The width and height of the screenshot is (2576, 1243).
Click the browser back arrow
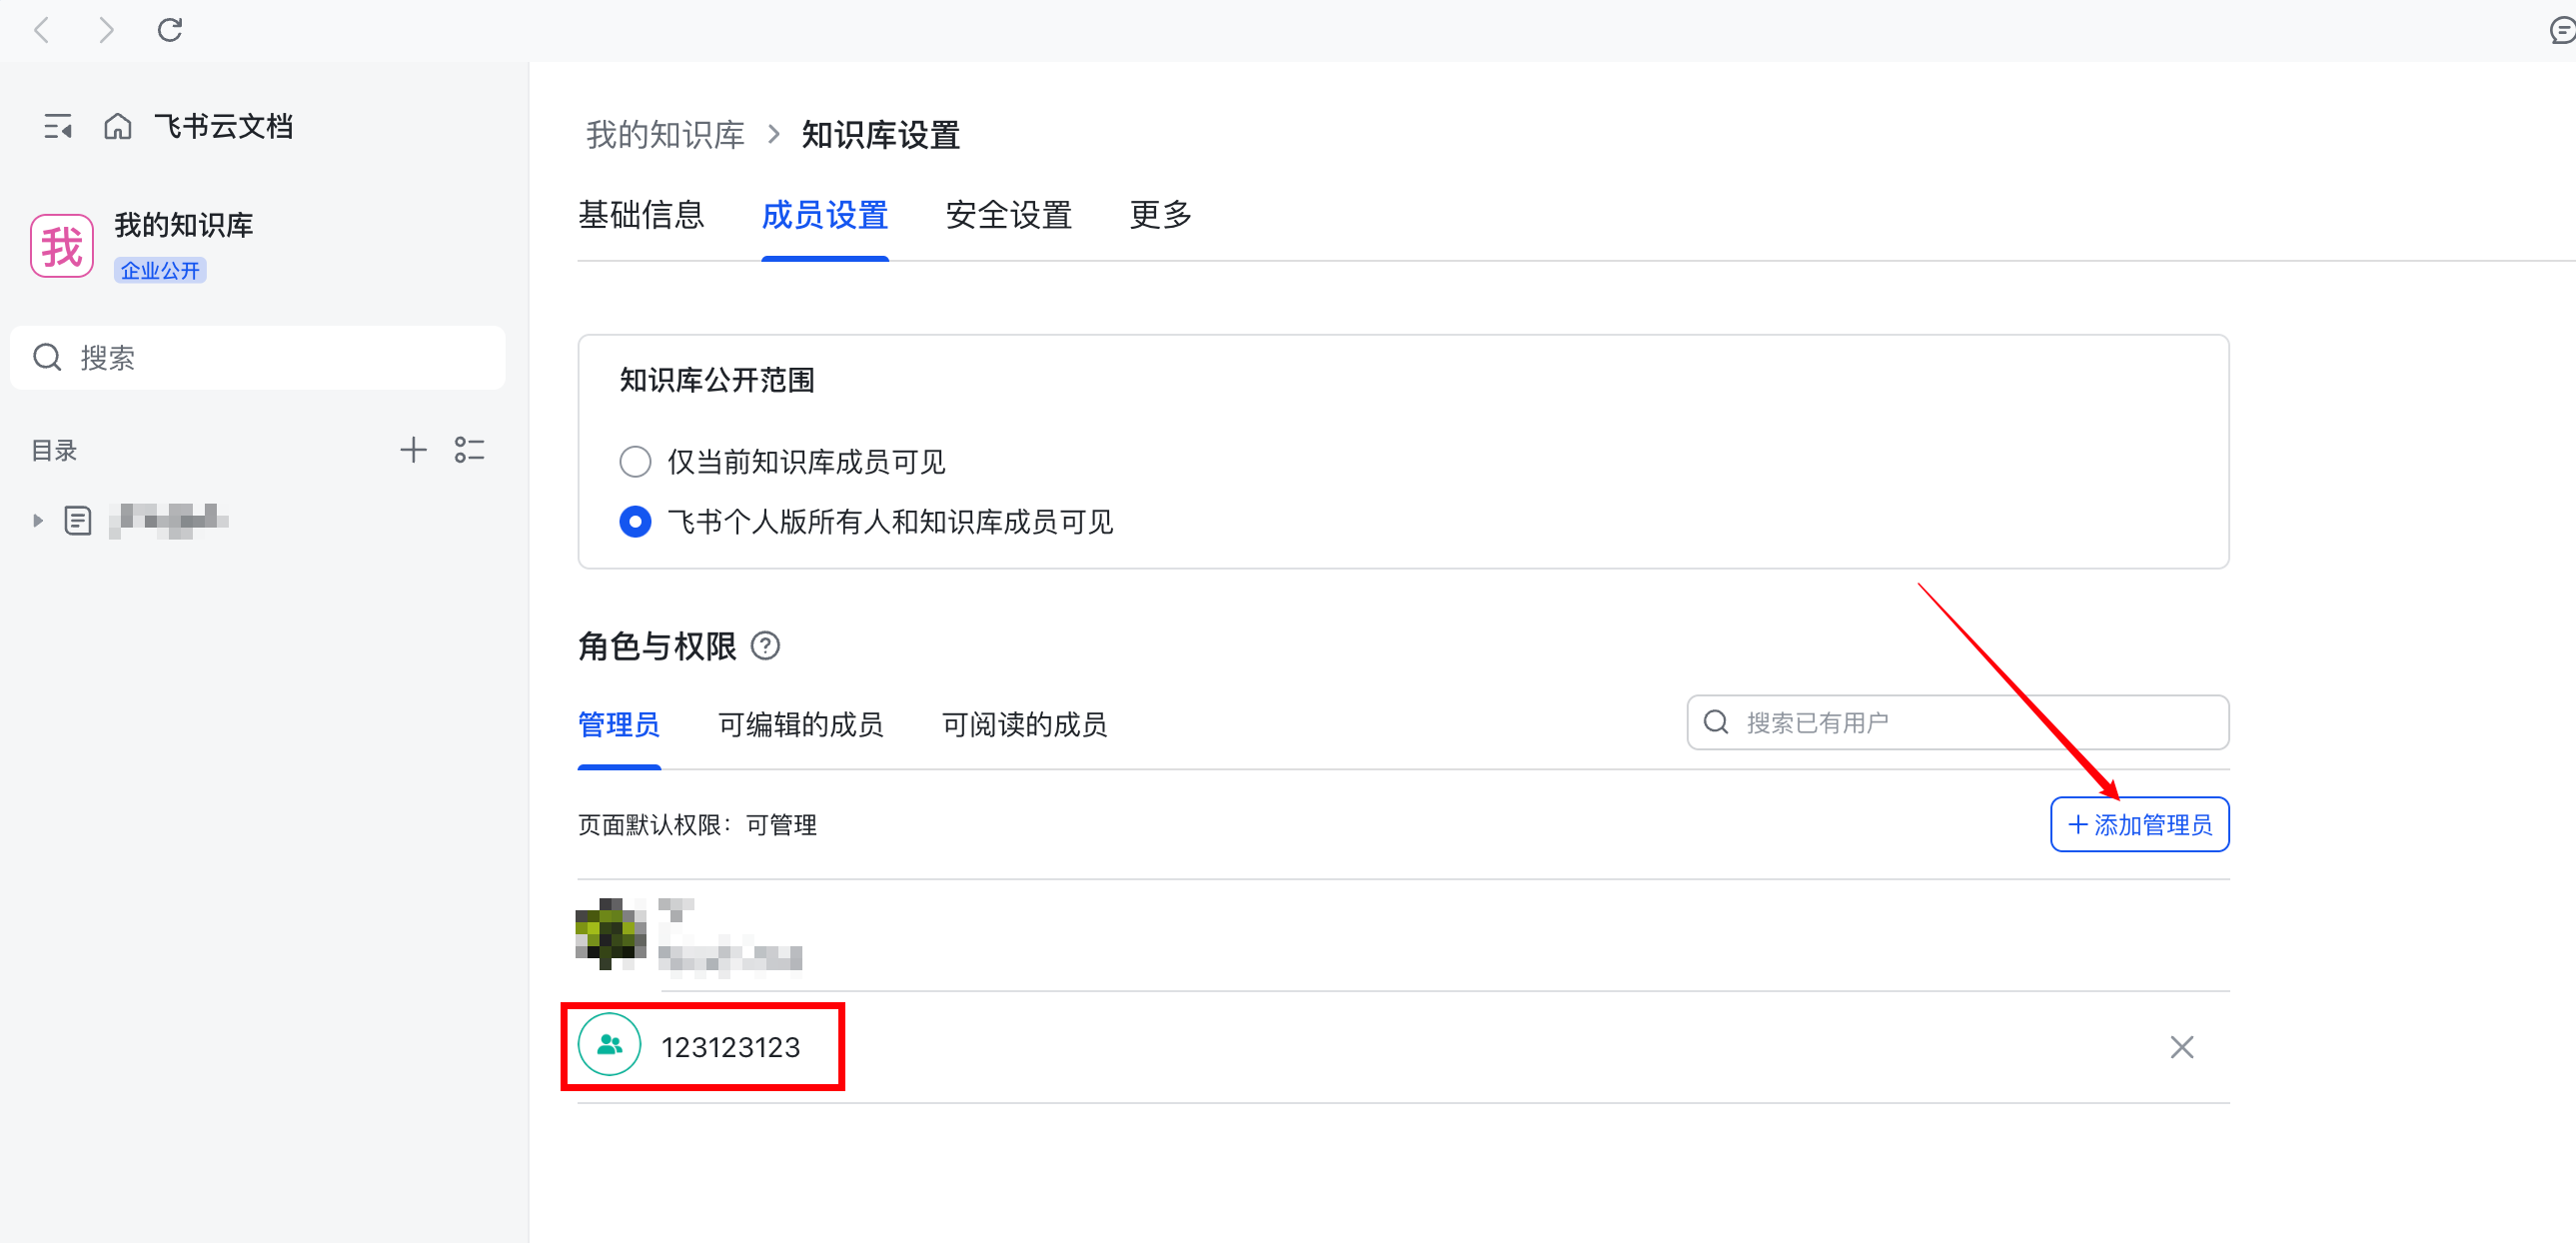click(x=42, y=30)
